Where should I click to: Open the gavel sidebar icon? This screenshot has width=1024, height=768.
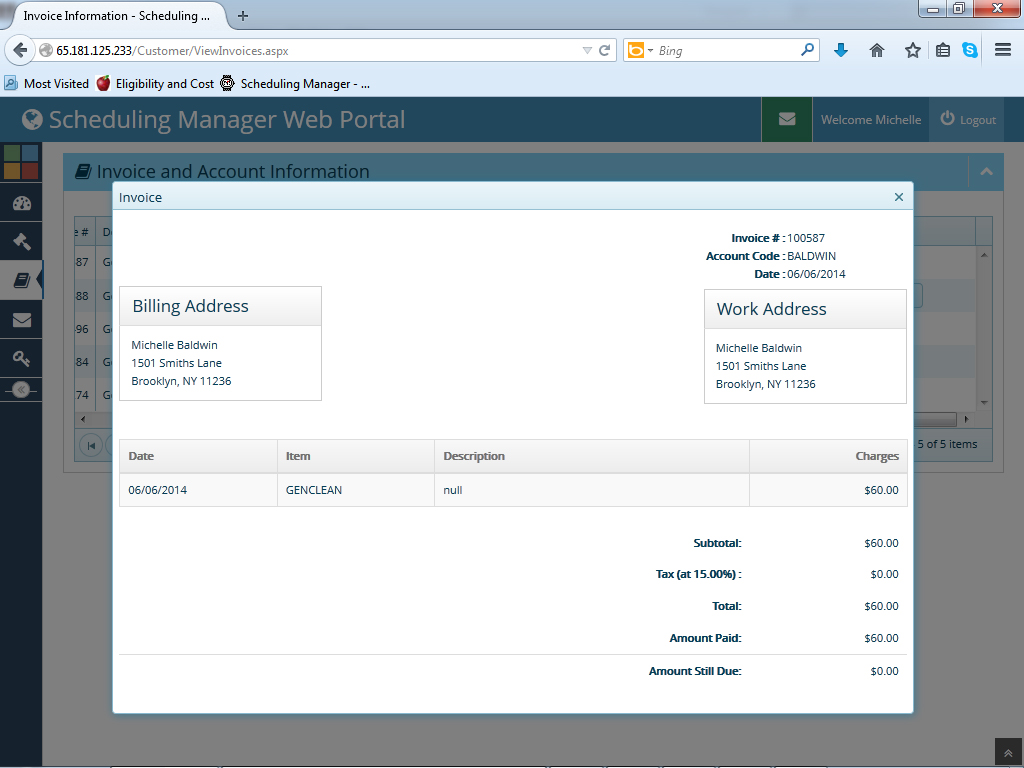point(22,242)
